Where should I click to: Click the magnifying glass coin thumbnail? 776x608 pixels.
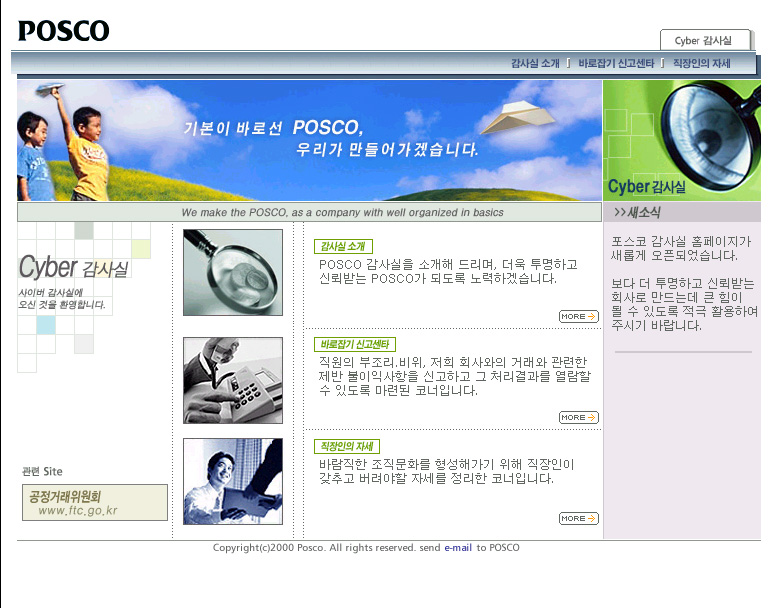click(x=233, y=272)
